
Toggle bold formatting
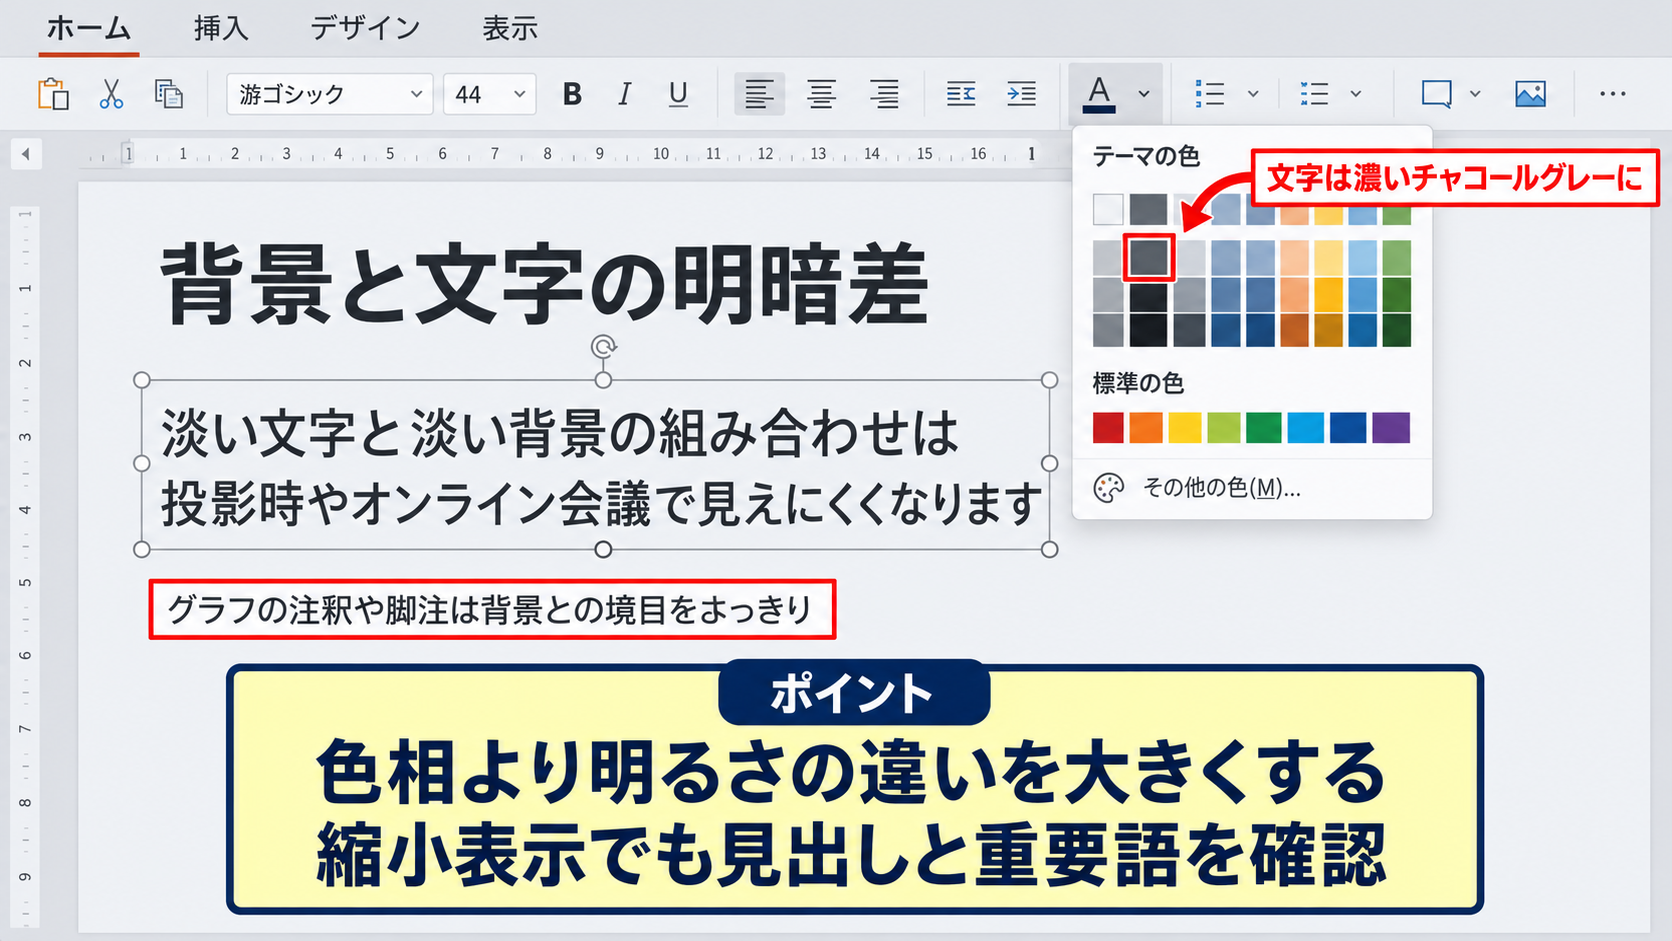[572, 94]
